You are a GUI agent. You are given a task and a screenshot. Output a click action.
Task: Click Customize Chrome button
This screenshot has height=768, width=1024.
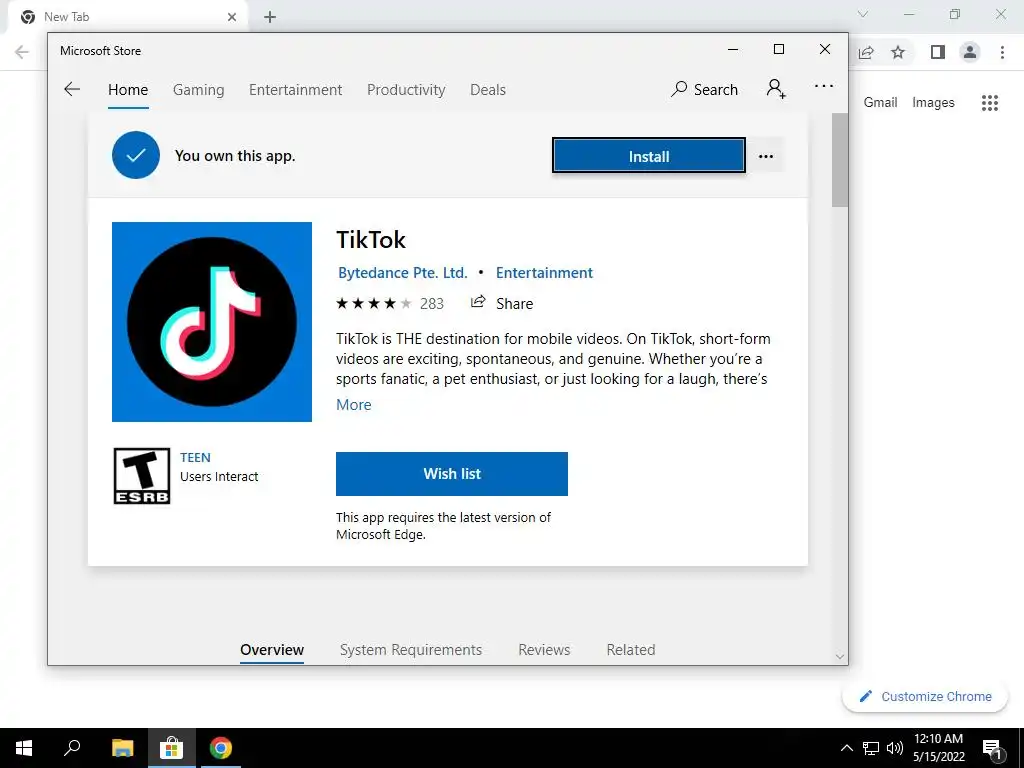[x=925, y=696]
